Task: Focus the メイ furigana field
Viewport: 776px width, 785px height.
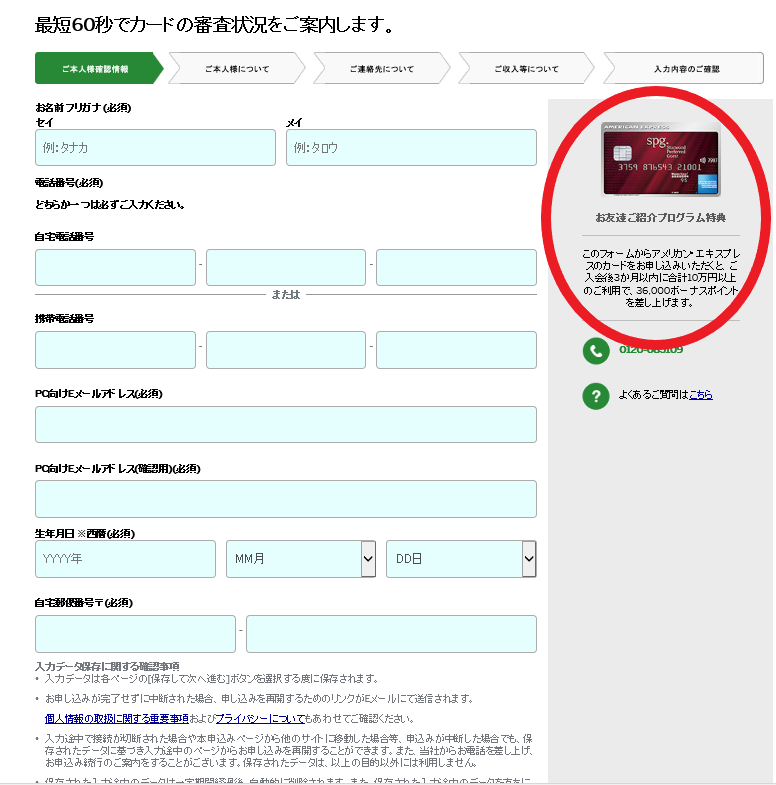Action: pos(411,148)
